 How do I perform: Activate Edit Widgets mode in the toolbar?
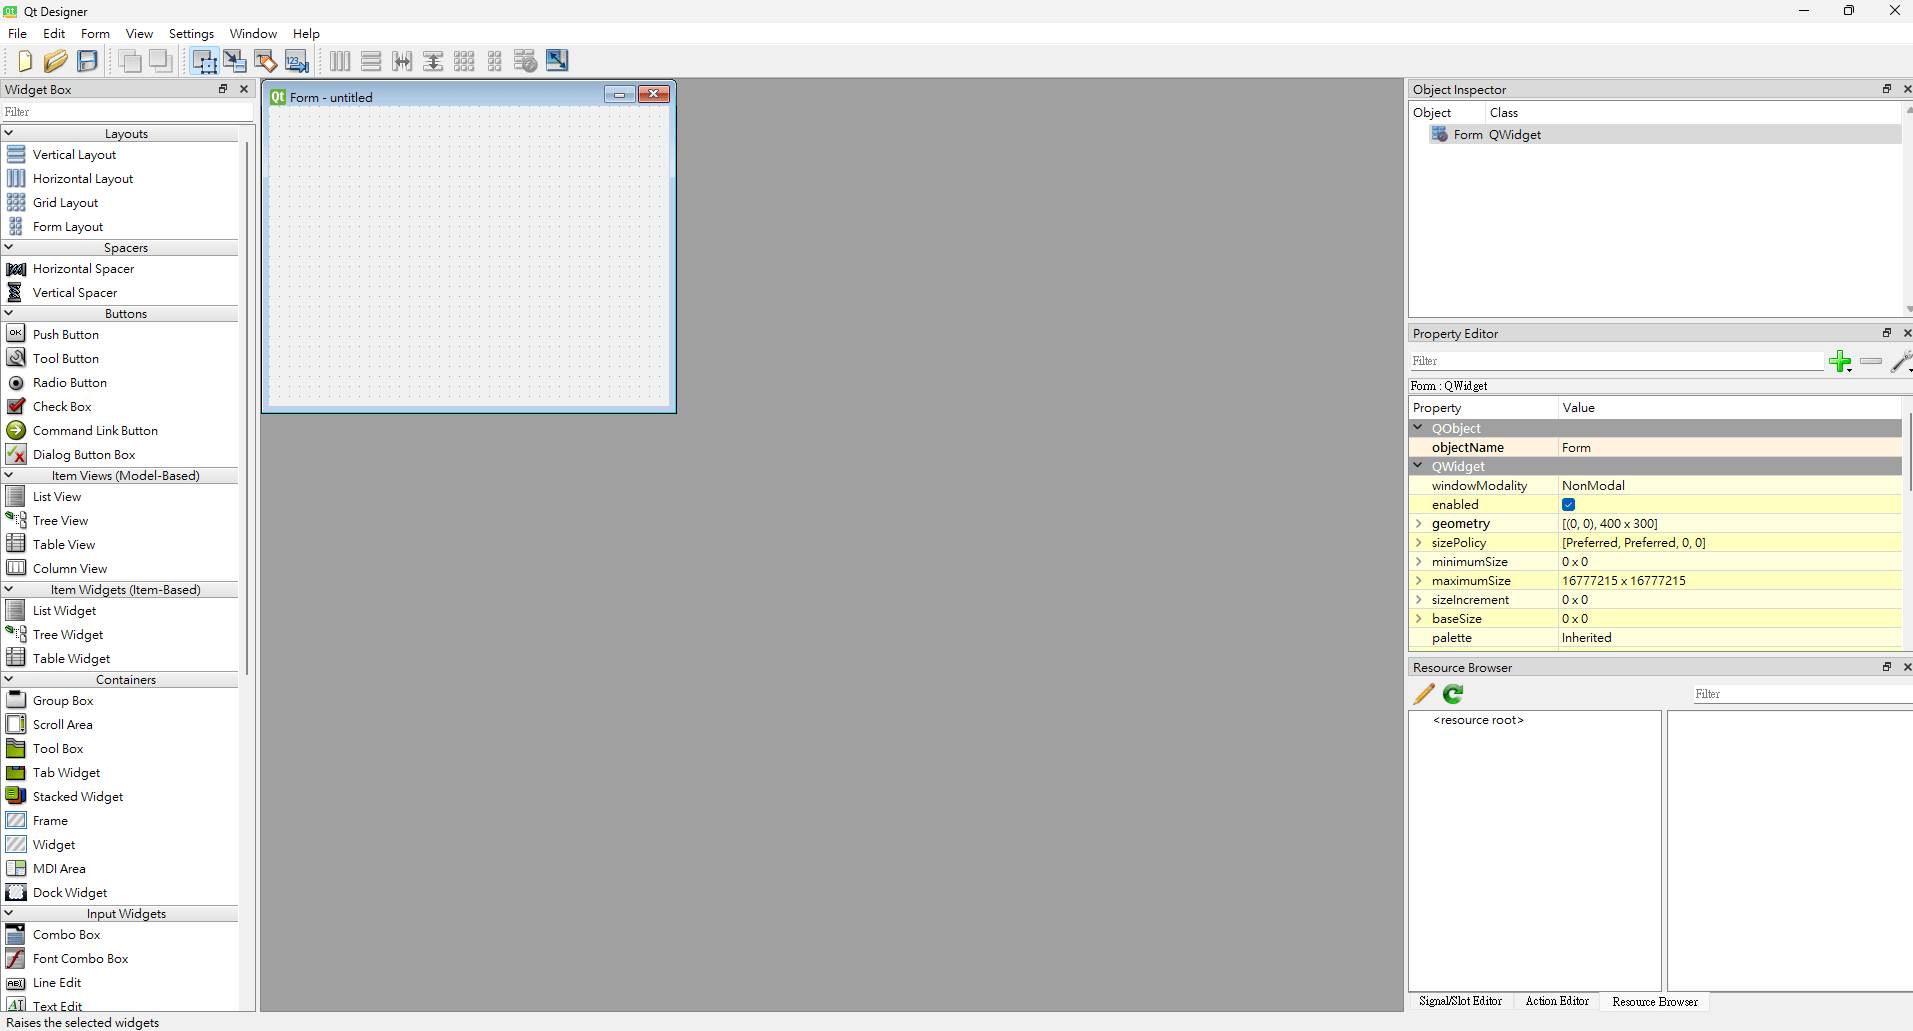click(204, 61)
